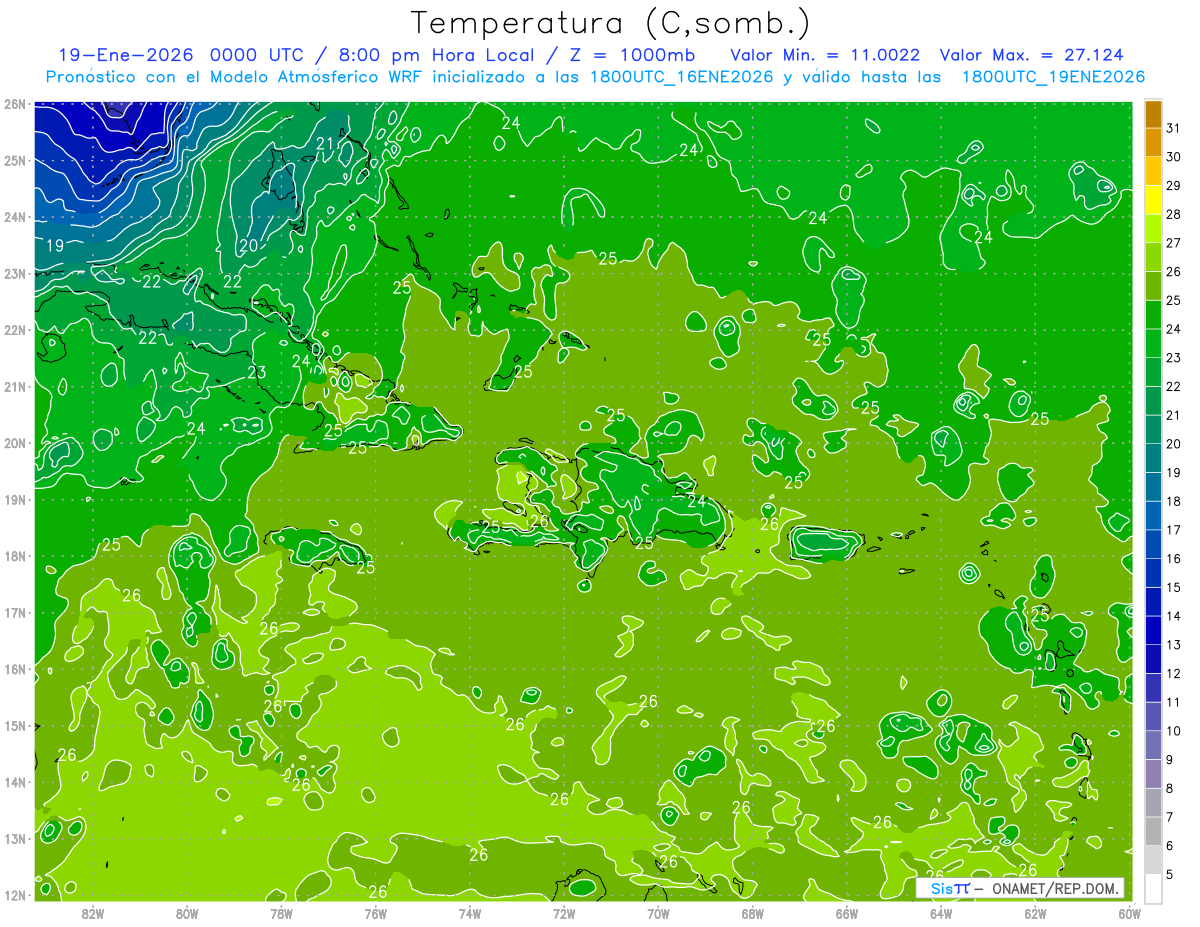Click the "19" contour label on the map
This screenshot has width=1200, height=927.
pyautogui.click(x=56, y=245)
